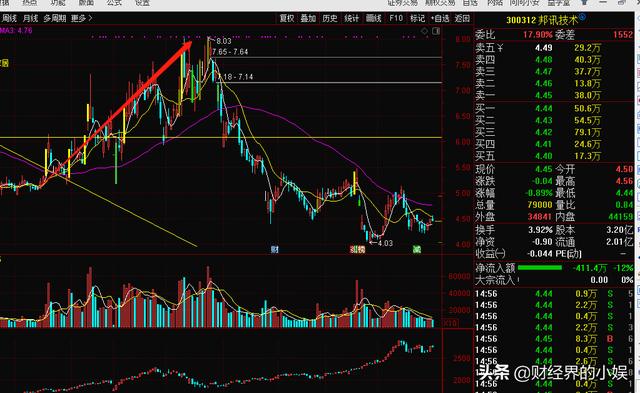Screen dimensions: 640x393
Task: Activate the 画线 drawing tool
Action: click(x=373, y=18)
